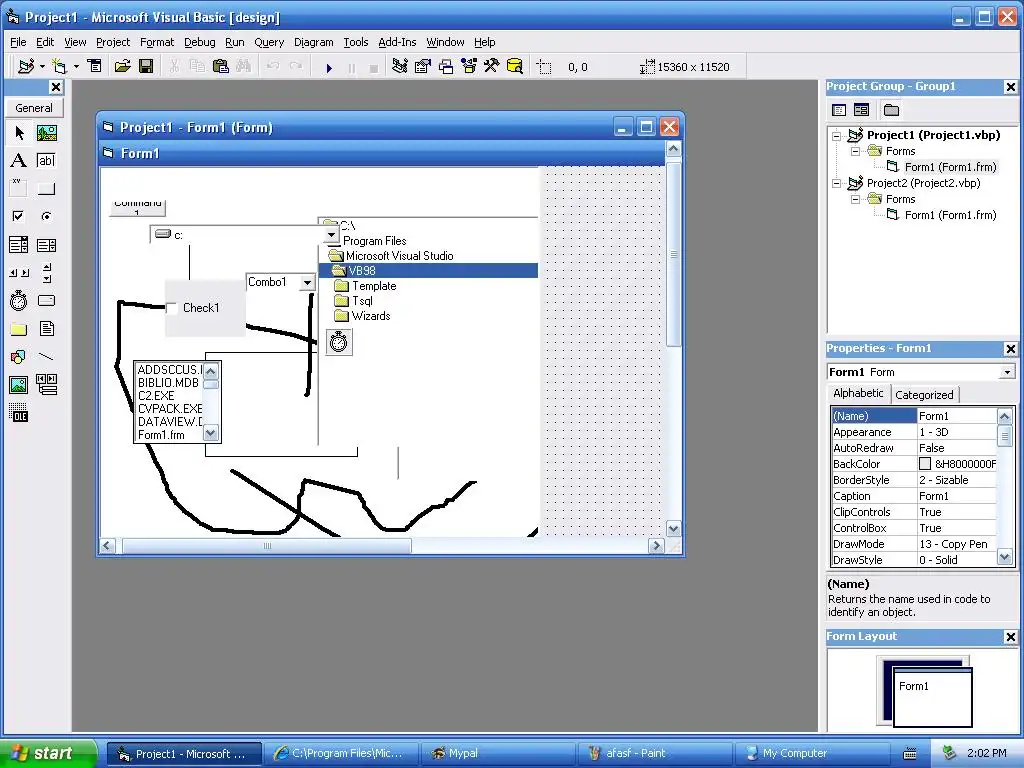Select the Pointer tool in toolbox

[19, 133]
